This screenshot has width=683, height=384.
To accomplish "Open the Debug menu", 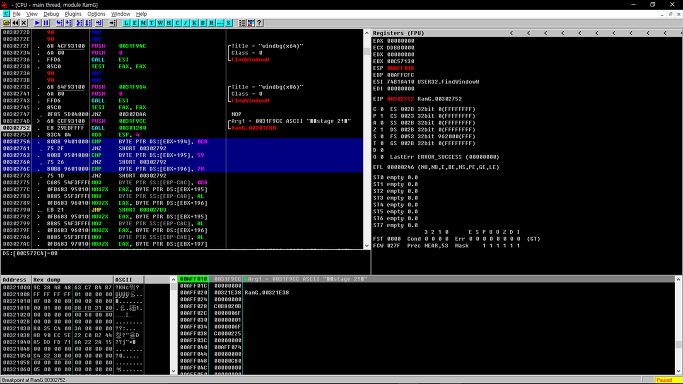I will coord(51,14).
